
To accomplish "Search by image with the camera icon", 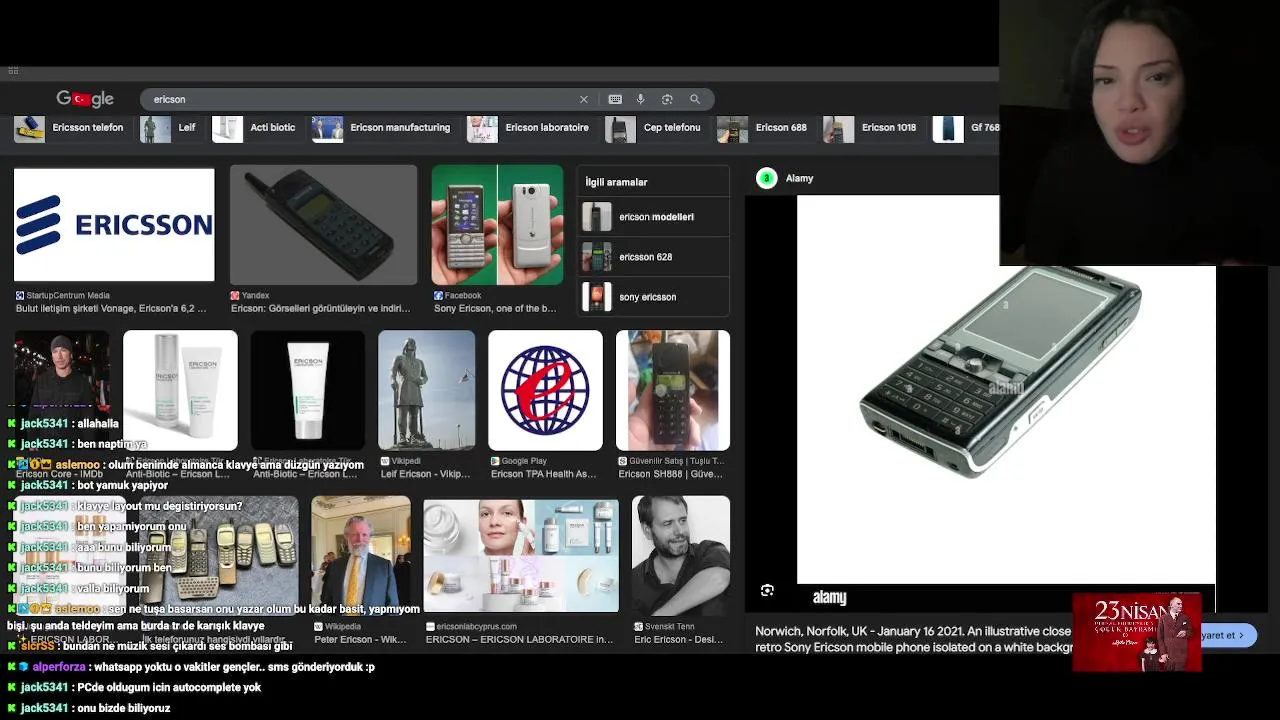I will coord(667,99).
